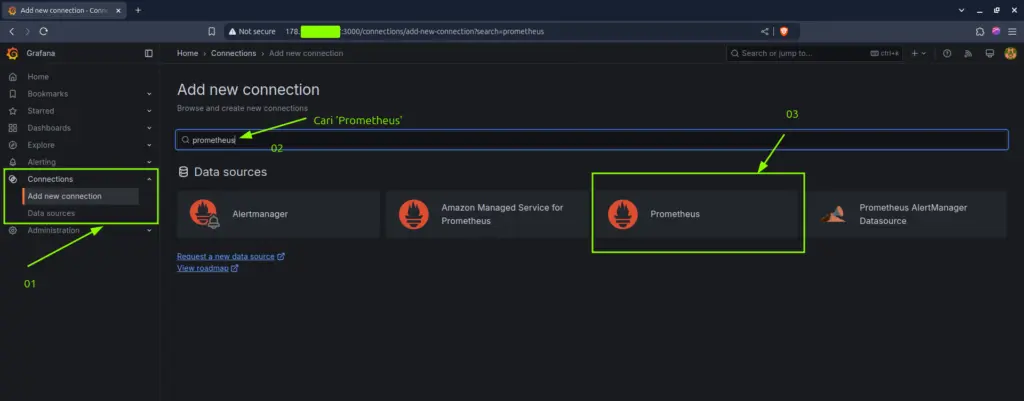Open the user profile avatar
The height and width of the screenshot is (401, 1024).
tap(1010, 54)
